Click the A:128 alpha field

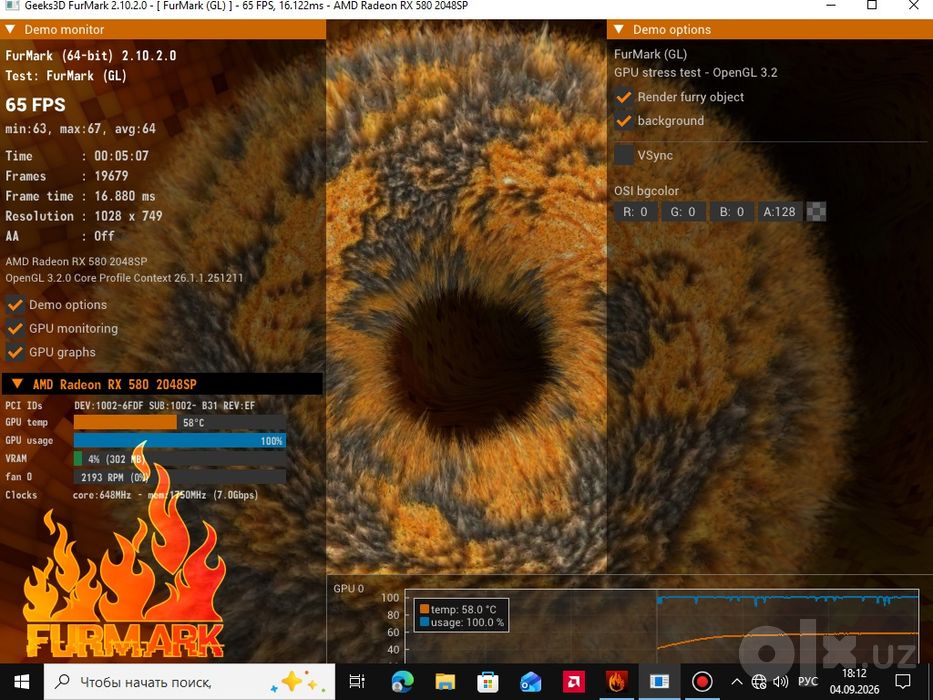[779, 212]
